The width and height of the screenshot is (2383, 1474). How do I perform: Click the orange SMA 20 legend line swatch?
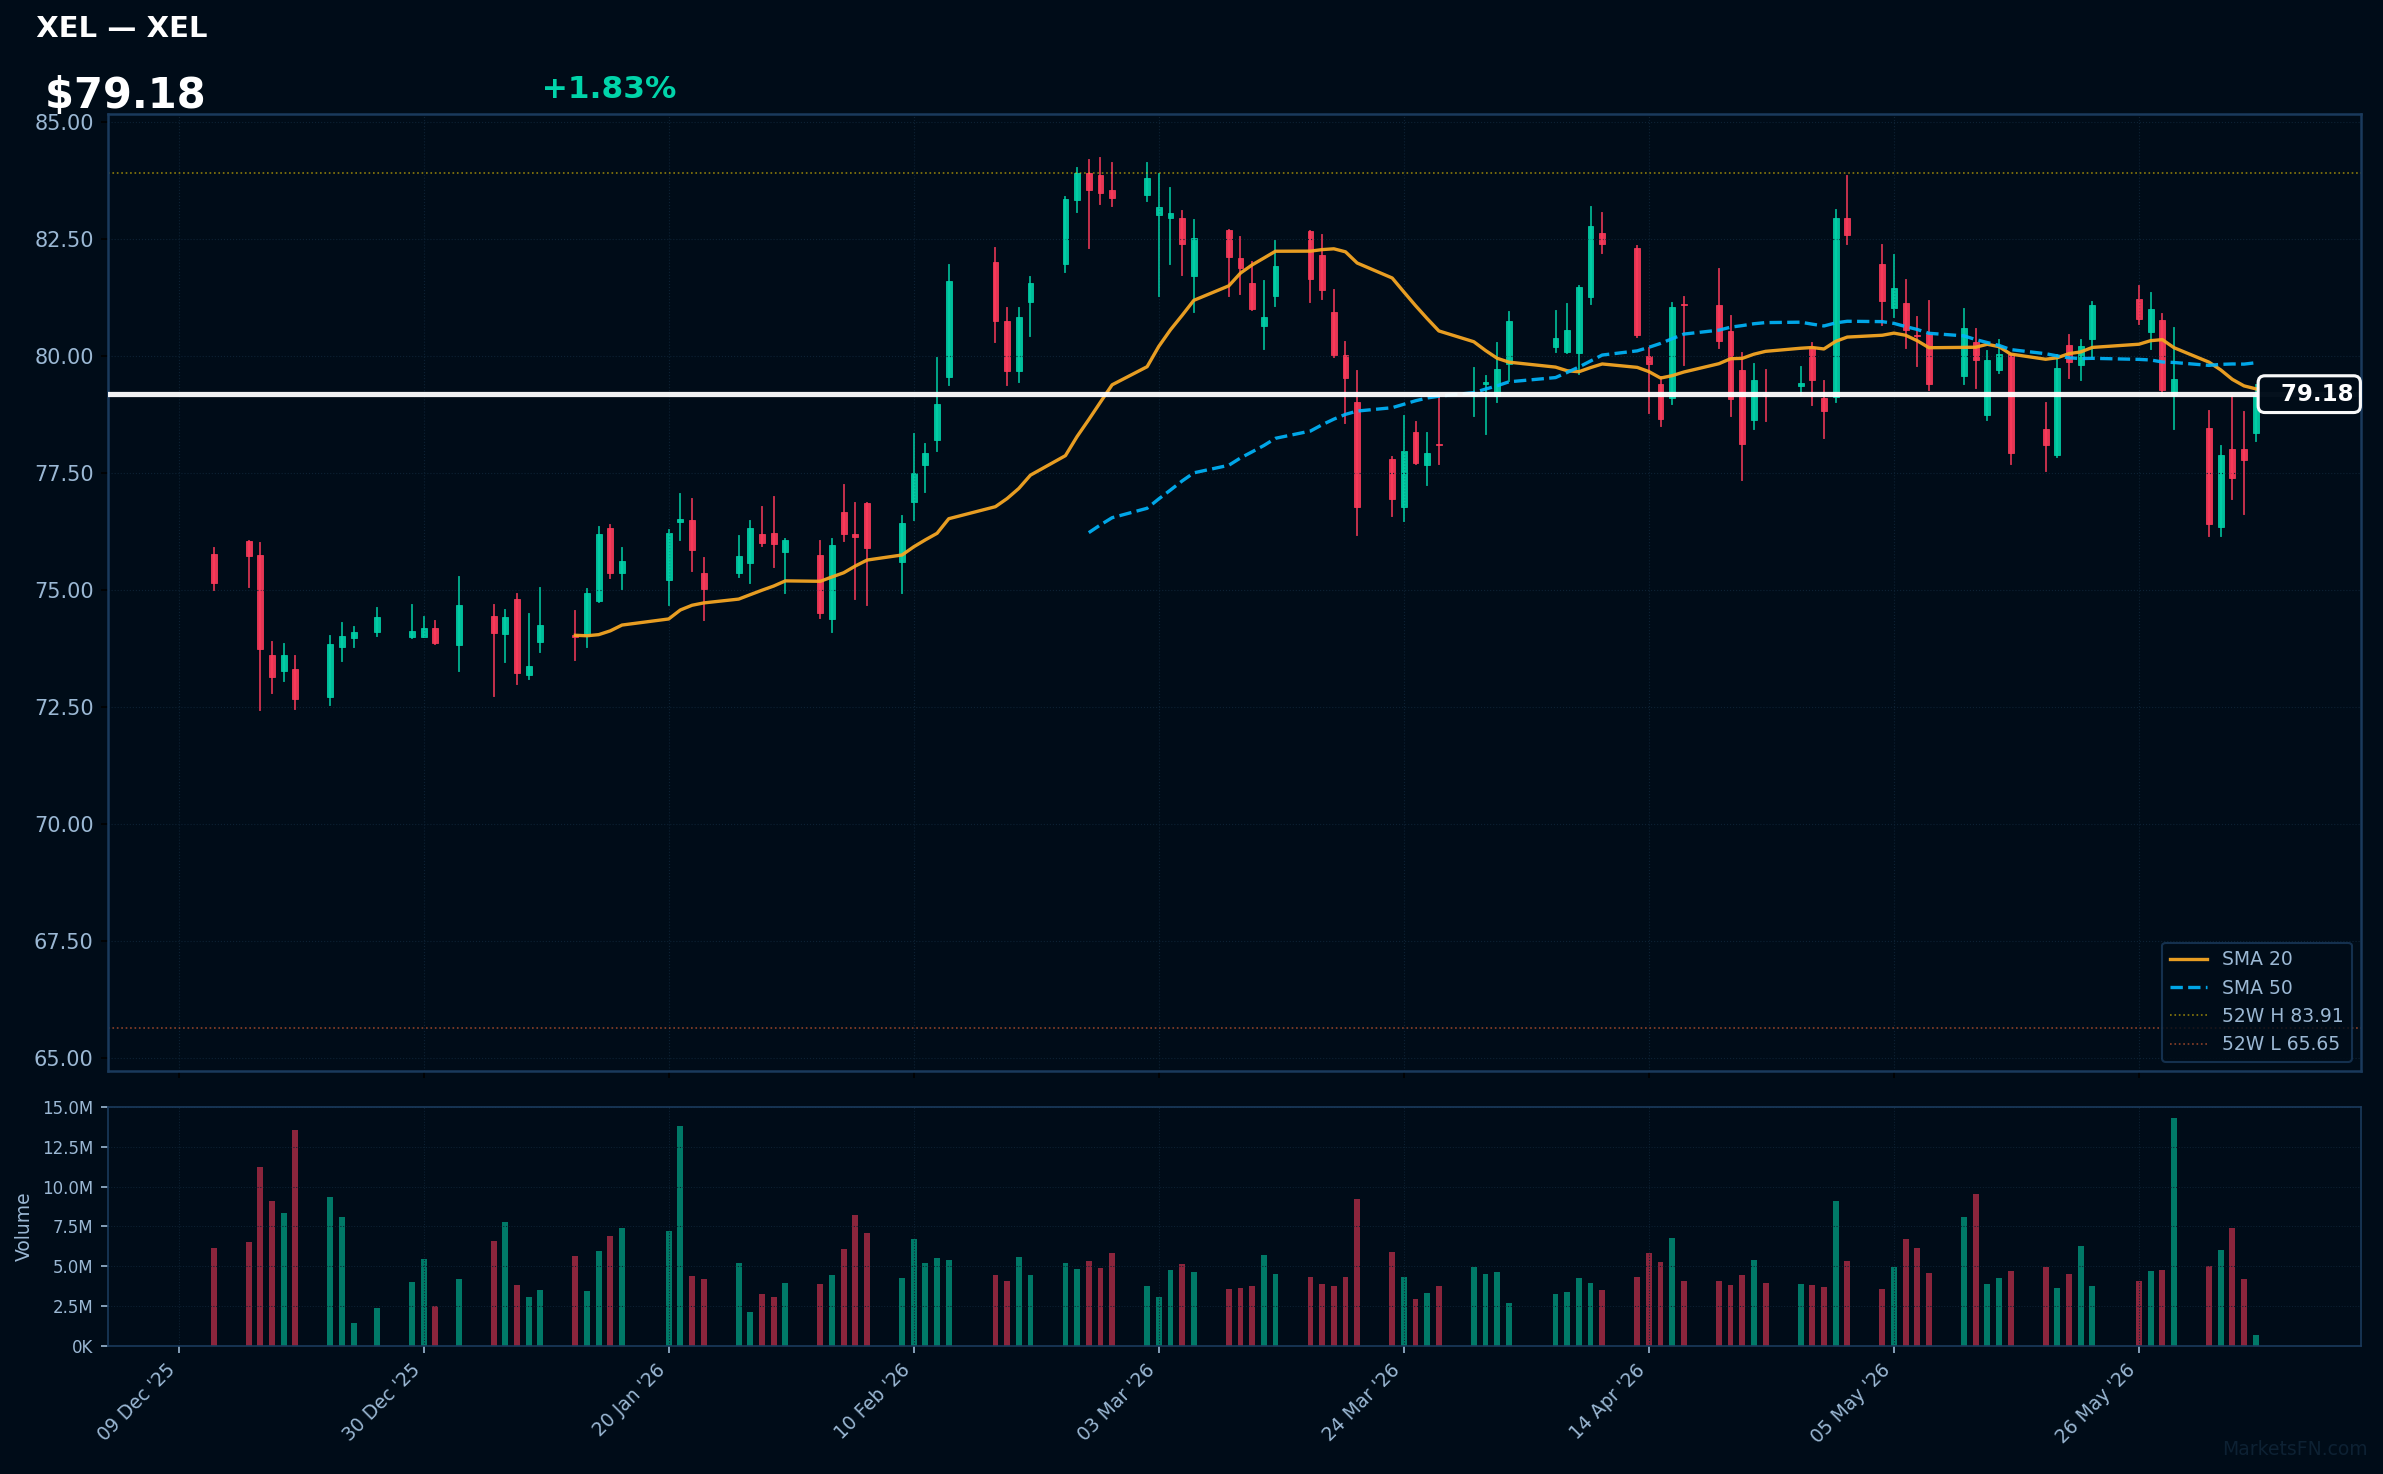pyautogui.click(x=2189, y=959)
